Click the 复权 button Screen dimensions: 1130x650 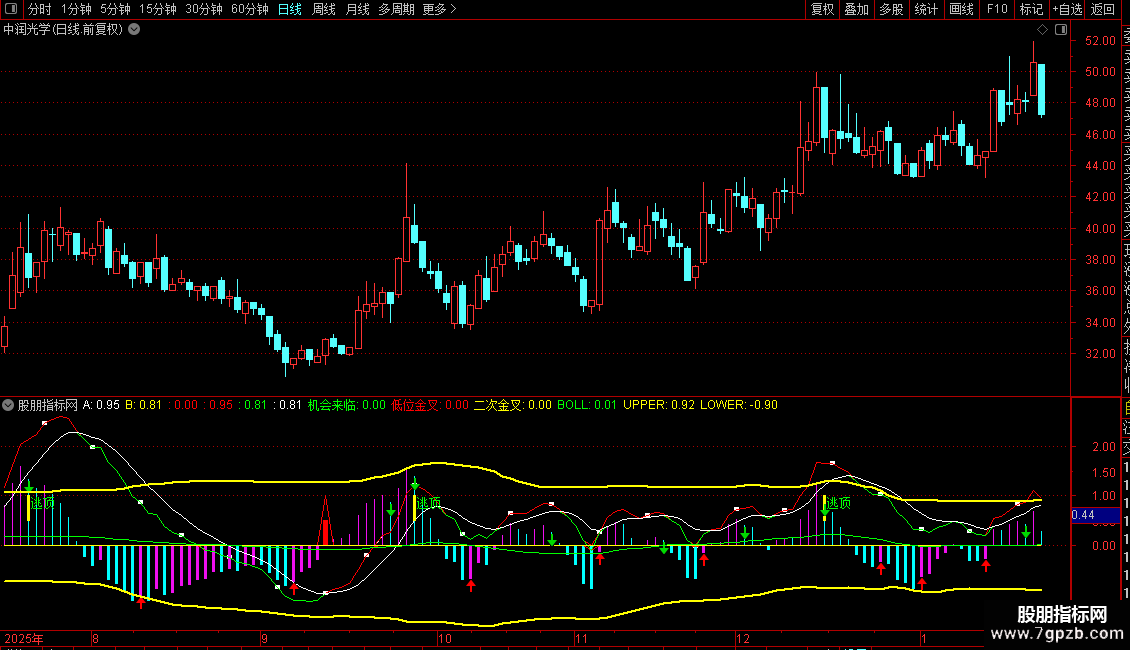coord(822,9)
